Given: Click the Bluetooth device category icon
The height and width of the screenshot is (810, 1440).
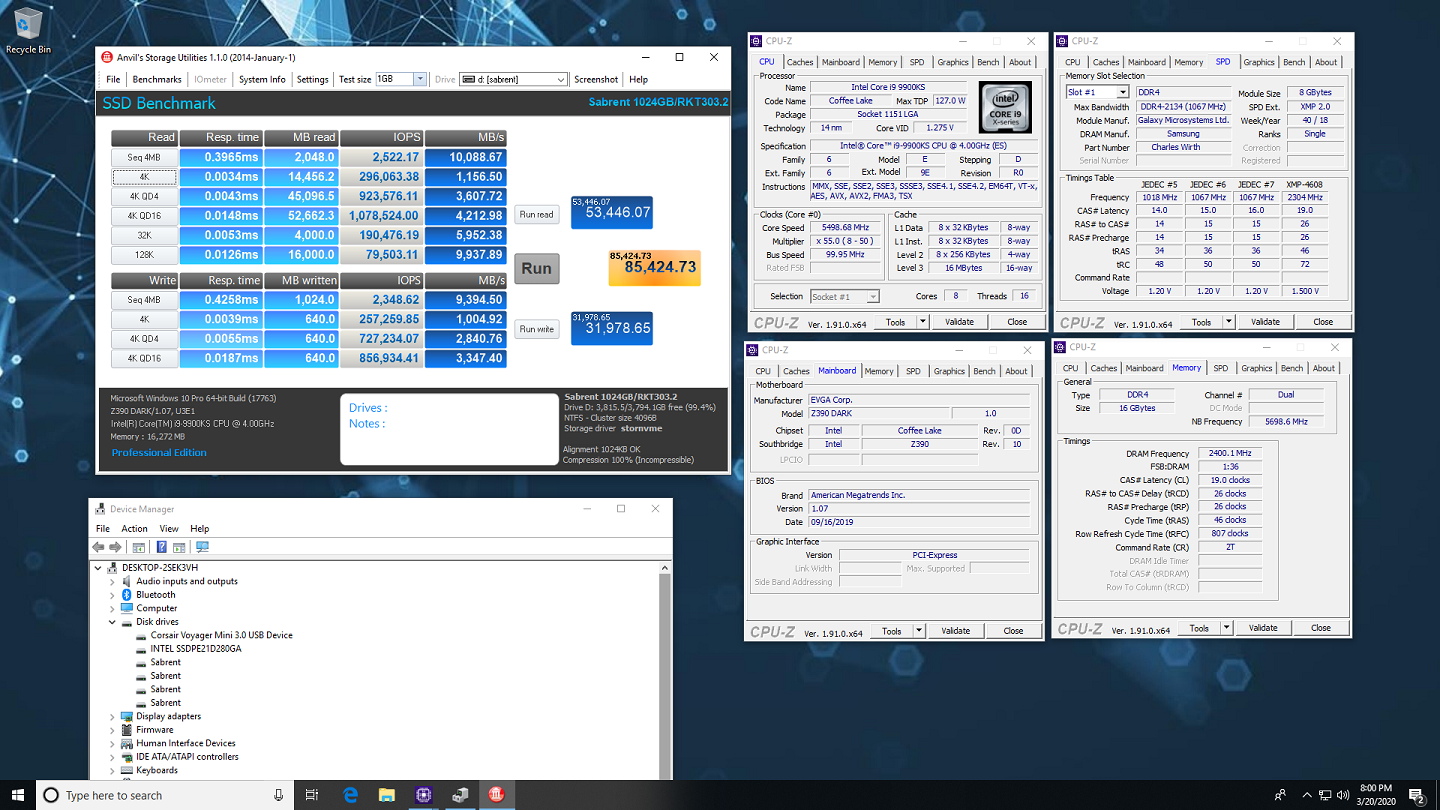Looking at the screenshot, I should [127, 594].
